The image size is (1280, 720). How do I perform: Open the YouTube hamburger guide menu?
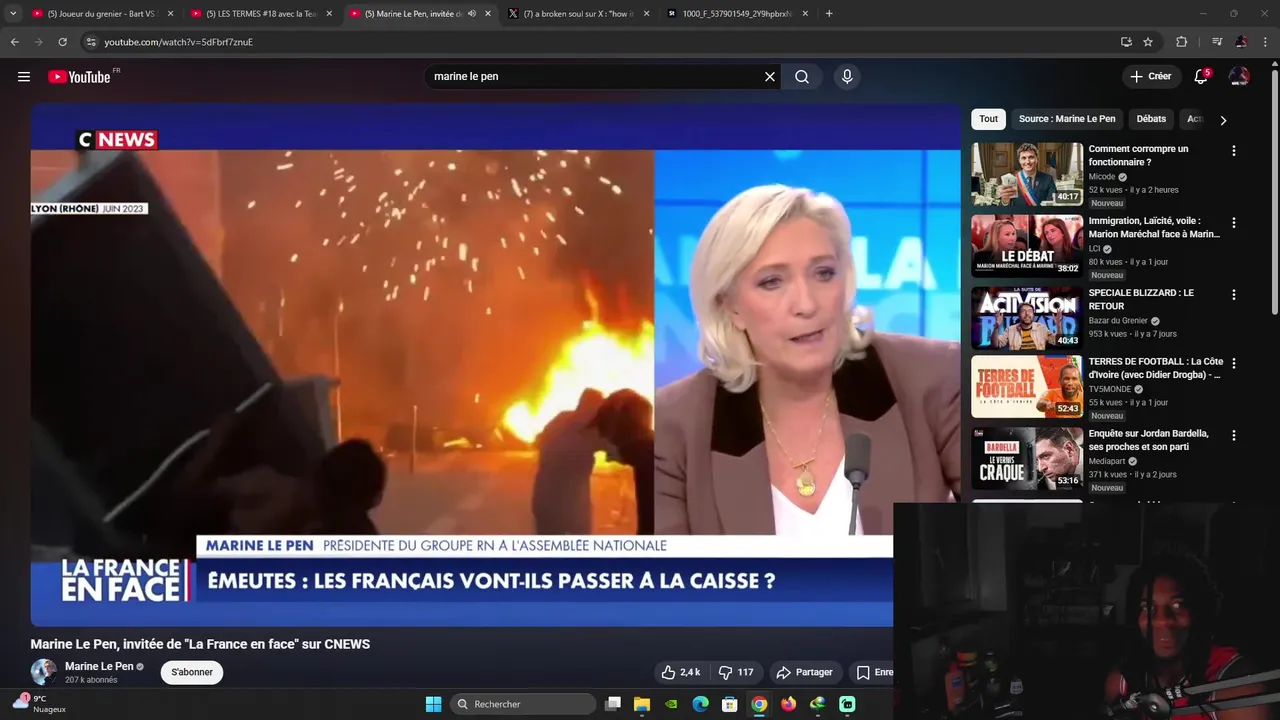(24, 77)
